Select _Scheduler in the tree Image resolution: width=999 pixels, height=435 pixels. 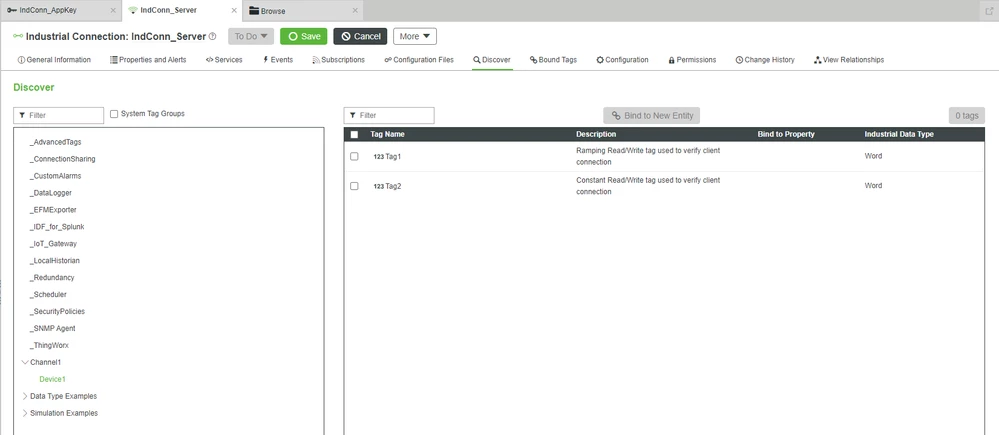48,294
